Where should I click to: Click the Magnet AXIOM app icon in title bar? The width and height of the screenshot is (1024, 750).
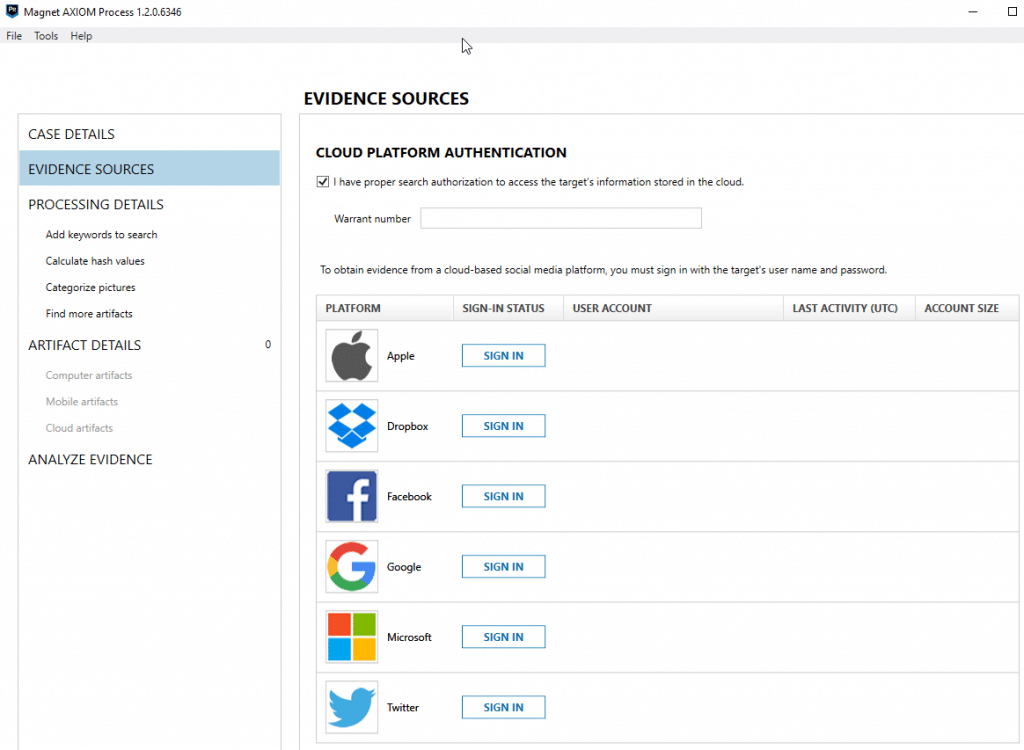click(x=12, y=11)
